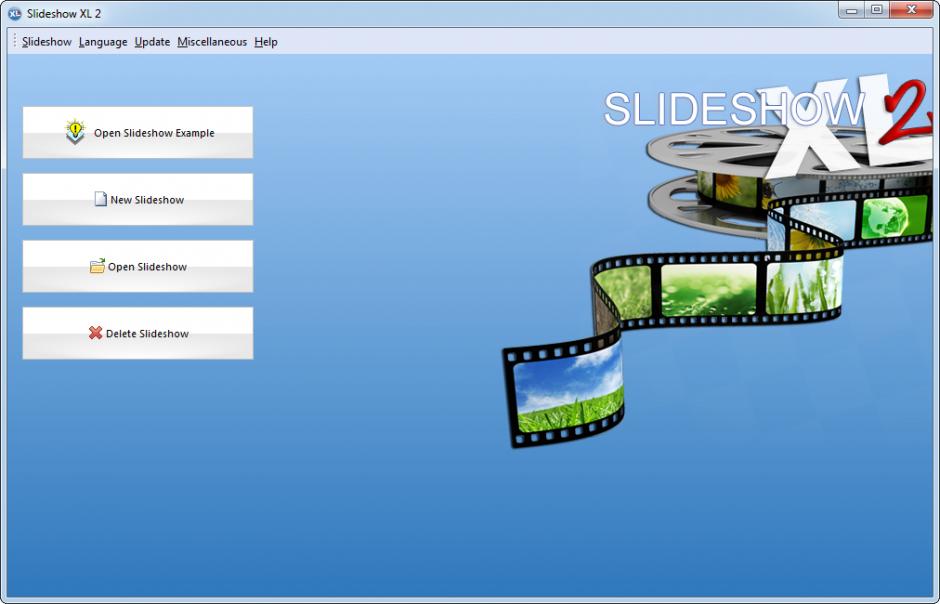Click the Open Slideshow button
940x604 pixels.
[138, 267]
